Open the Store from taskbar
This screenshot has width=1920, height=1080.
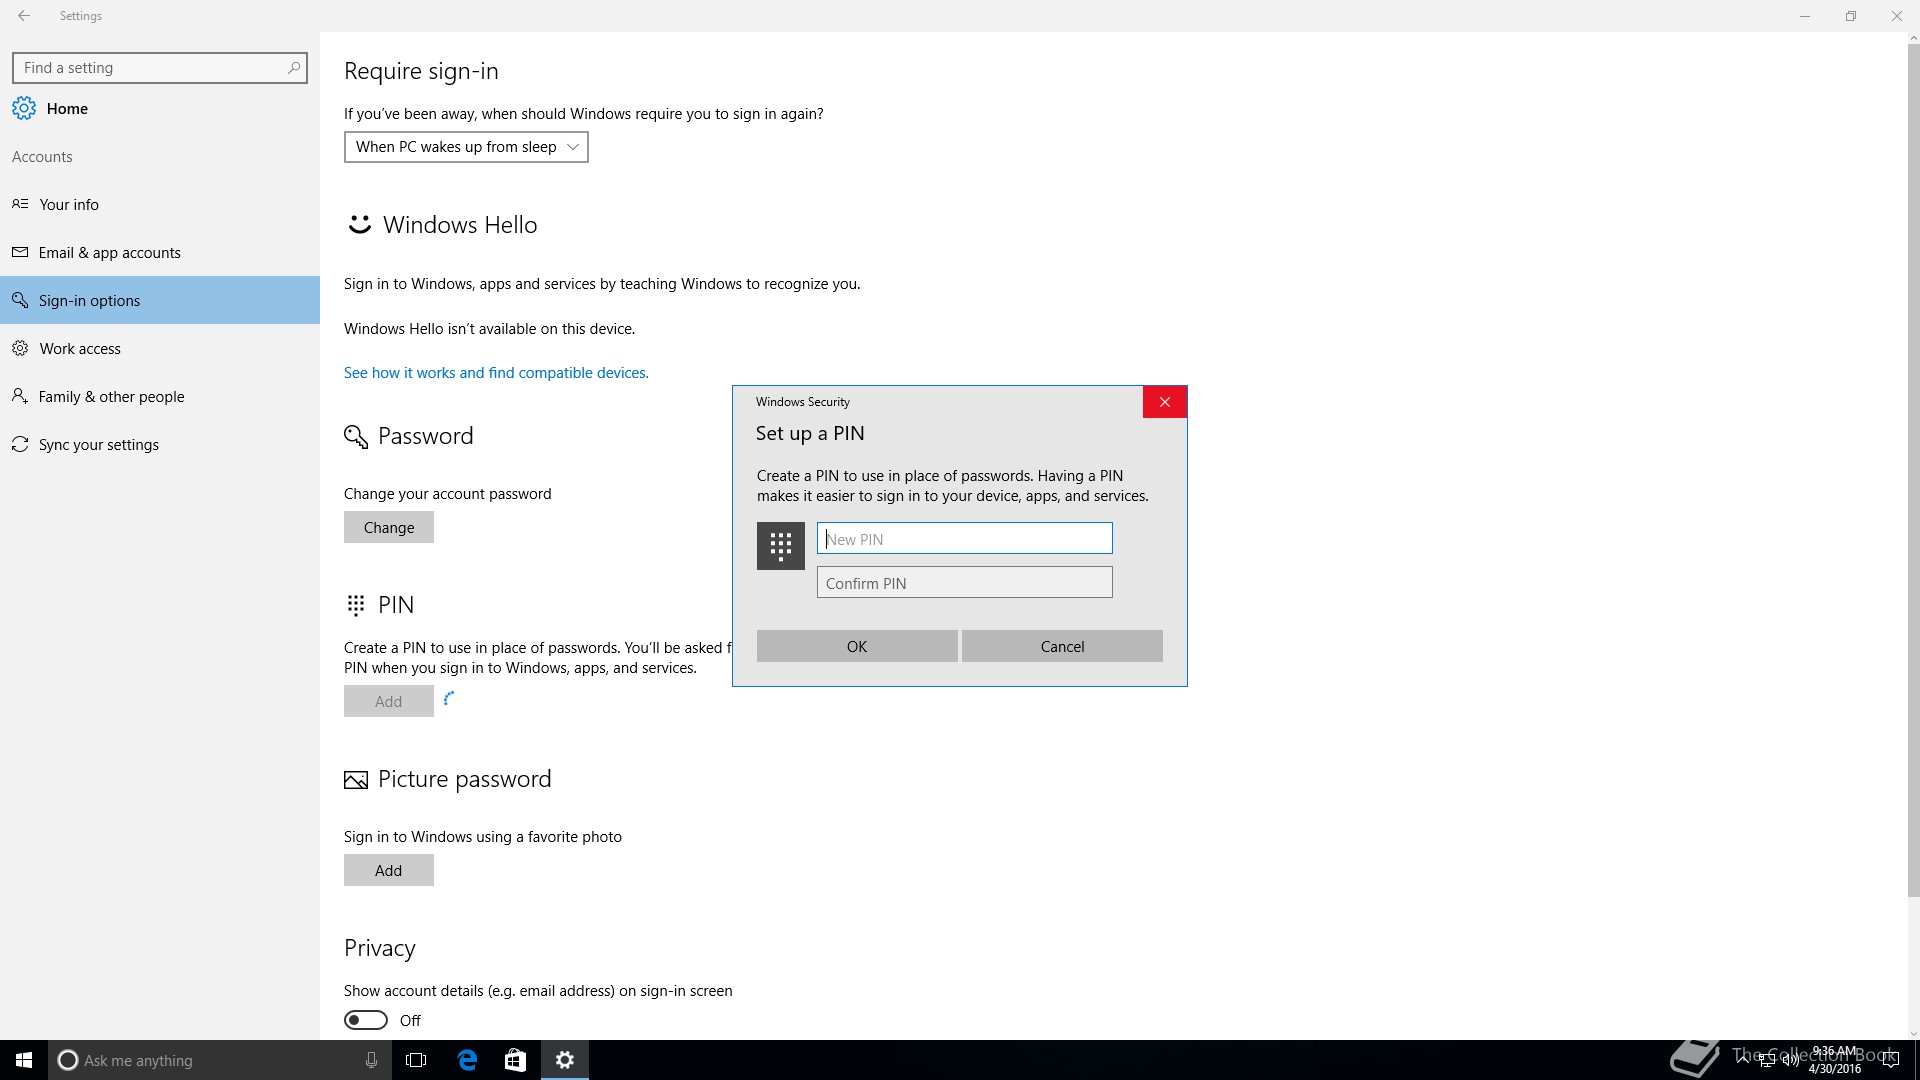tap(515, 1060)
